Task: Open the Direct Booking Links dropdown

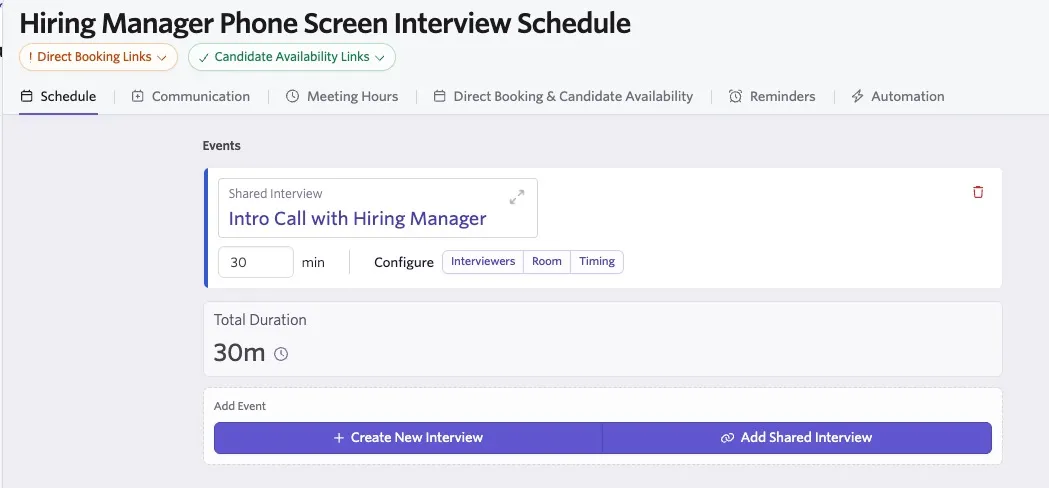Action: 98,57
